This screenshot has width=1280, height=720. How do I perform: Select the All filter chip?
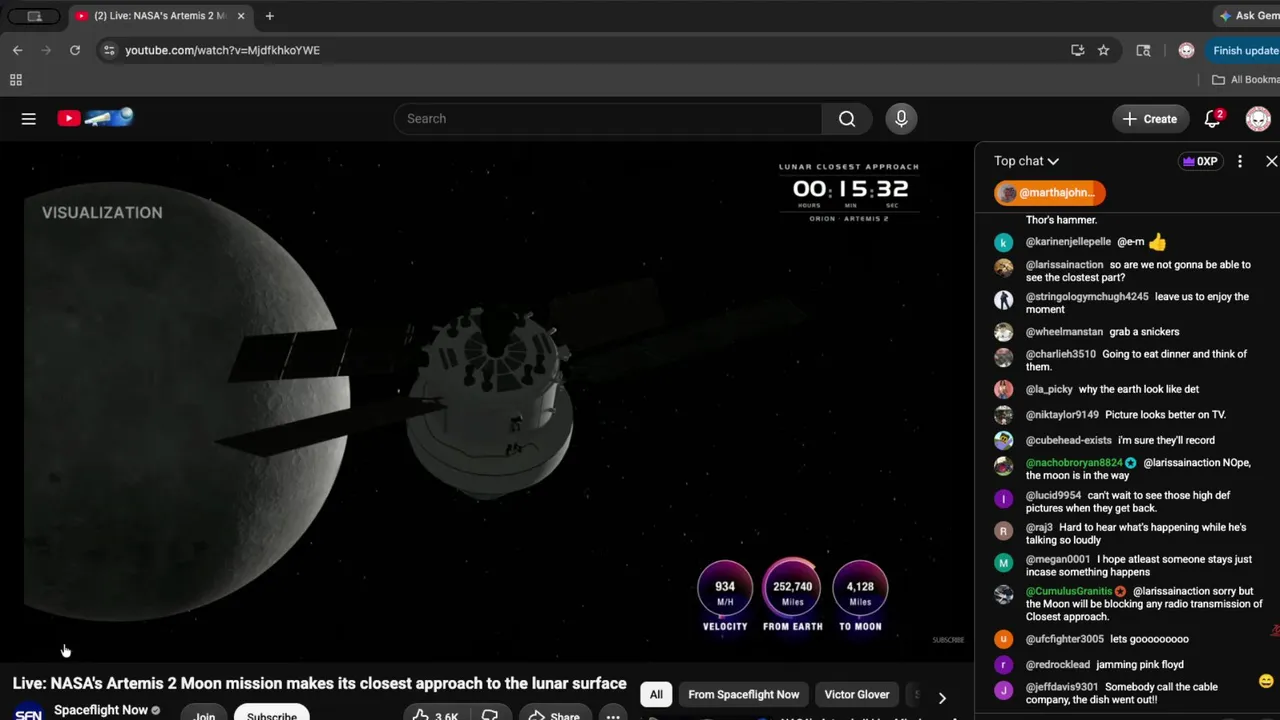click(656, 694)
